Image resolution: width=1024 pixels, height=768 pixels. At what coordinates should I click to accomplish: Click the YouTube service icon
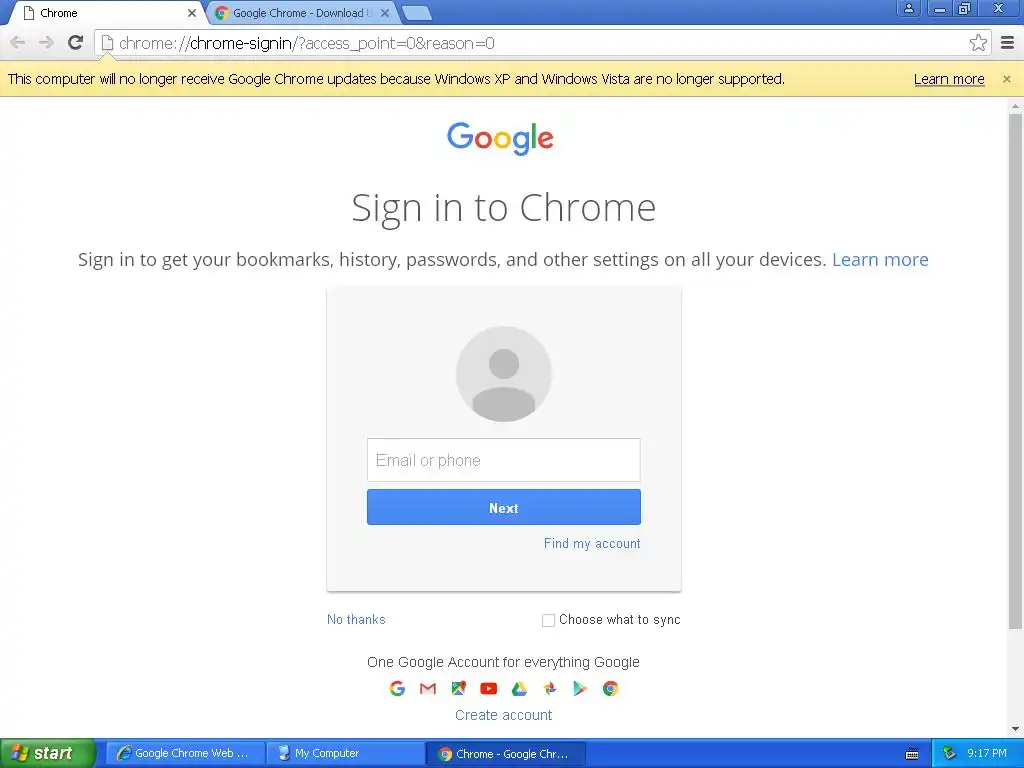coord(488,688)
